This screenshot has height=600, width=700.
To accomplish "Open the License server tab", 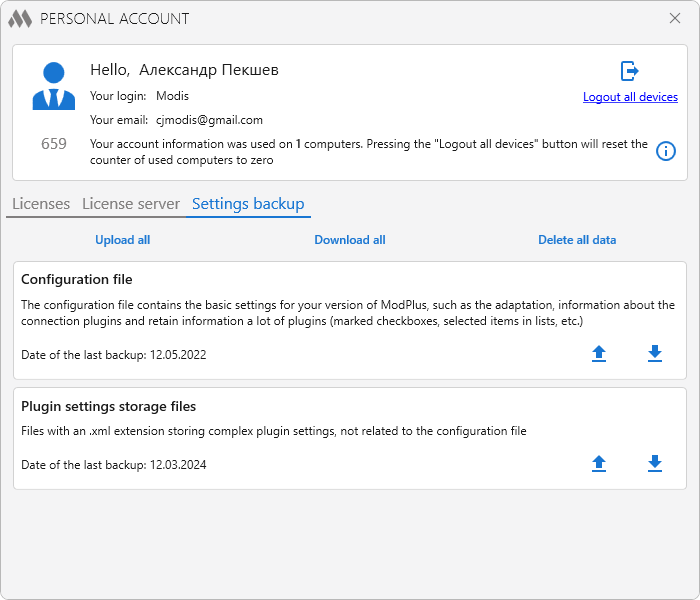I will [131, 204].
